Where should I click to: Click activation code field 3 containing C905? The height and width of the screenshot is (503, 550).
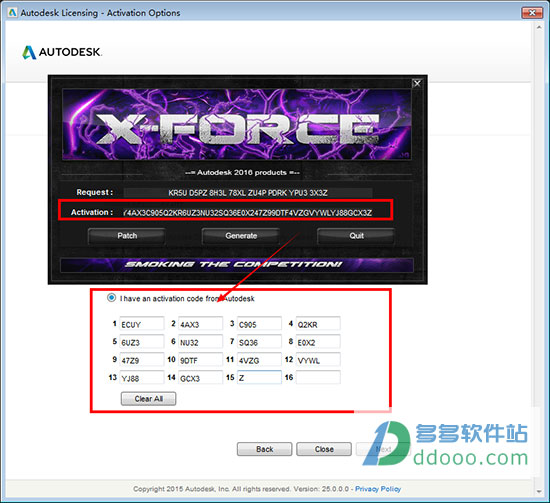(259, 324)
